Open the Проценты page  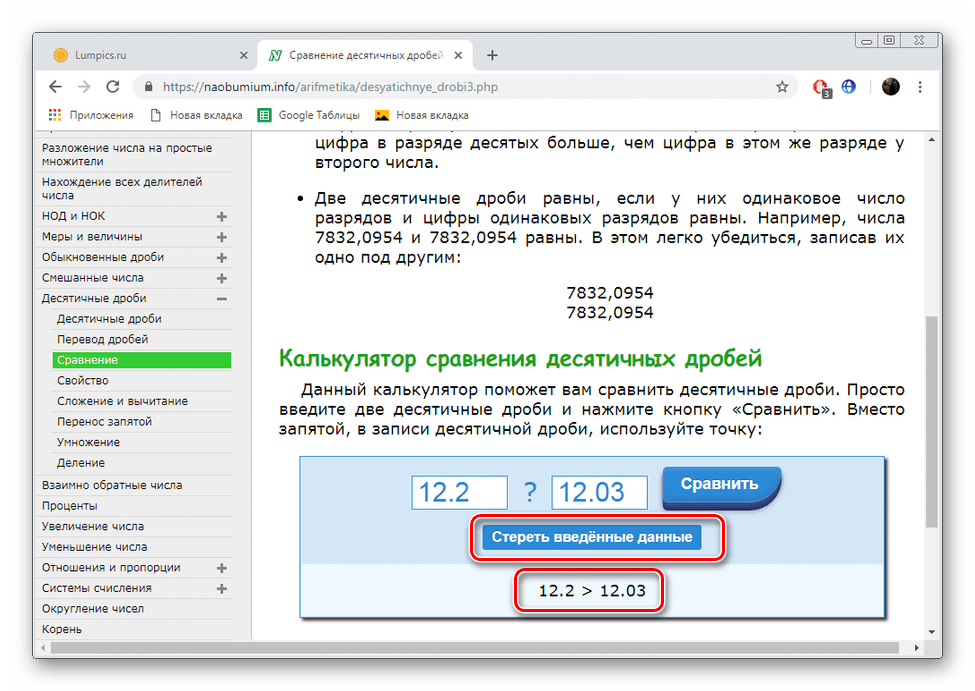click(x=70, y=506)
